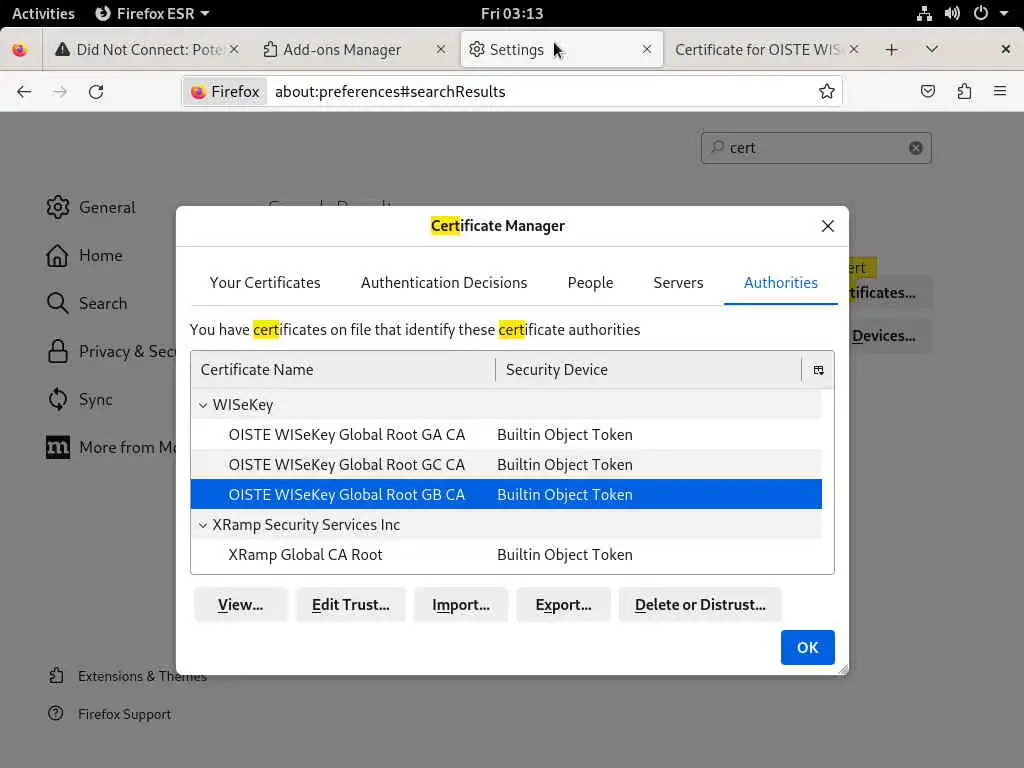Click Delete or Distrust... button

click(700, 605)
